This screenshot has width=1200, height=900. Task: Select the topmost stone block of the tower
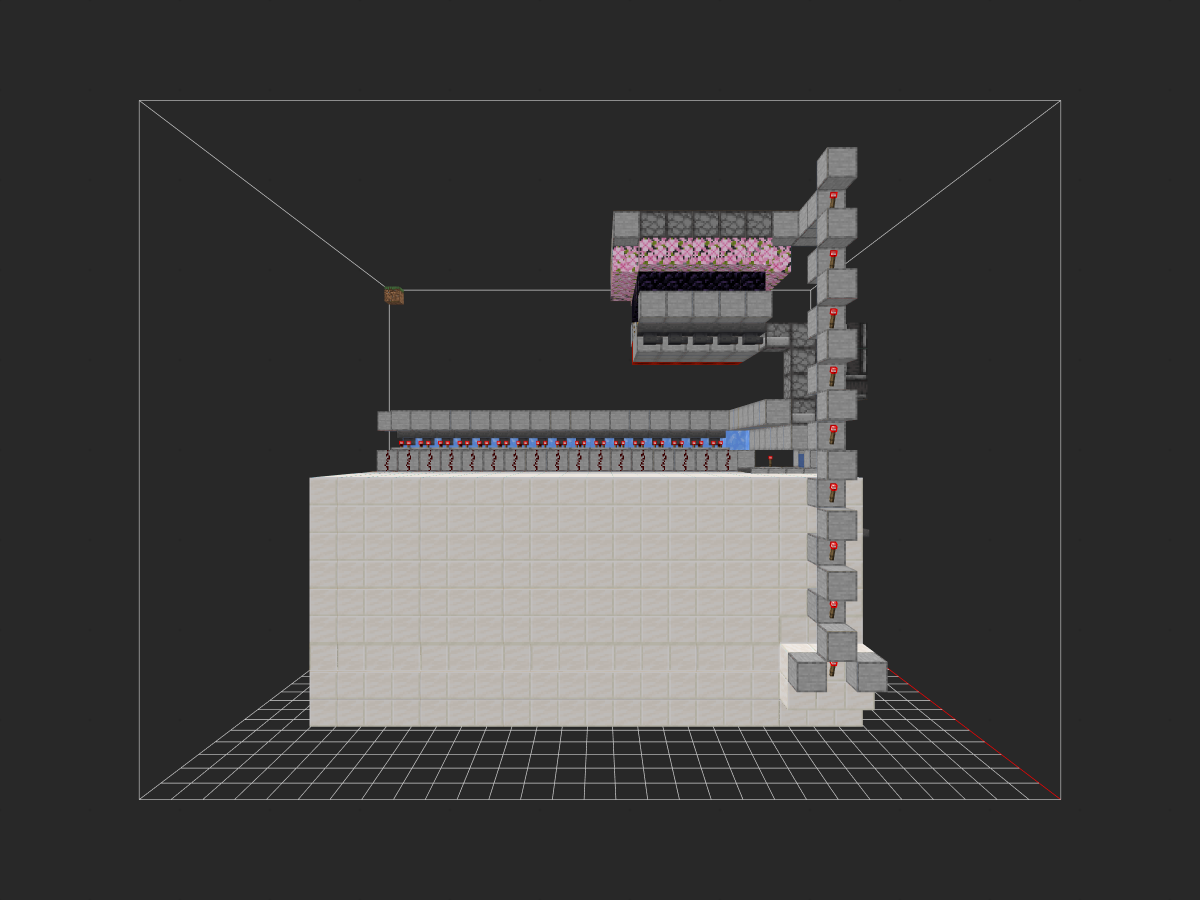[837, 168]
